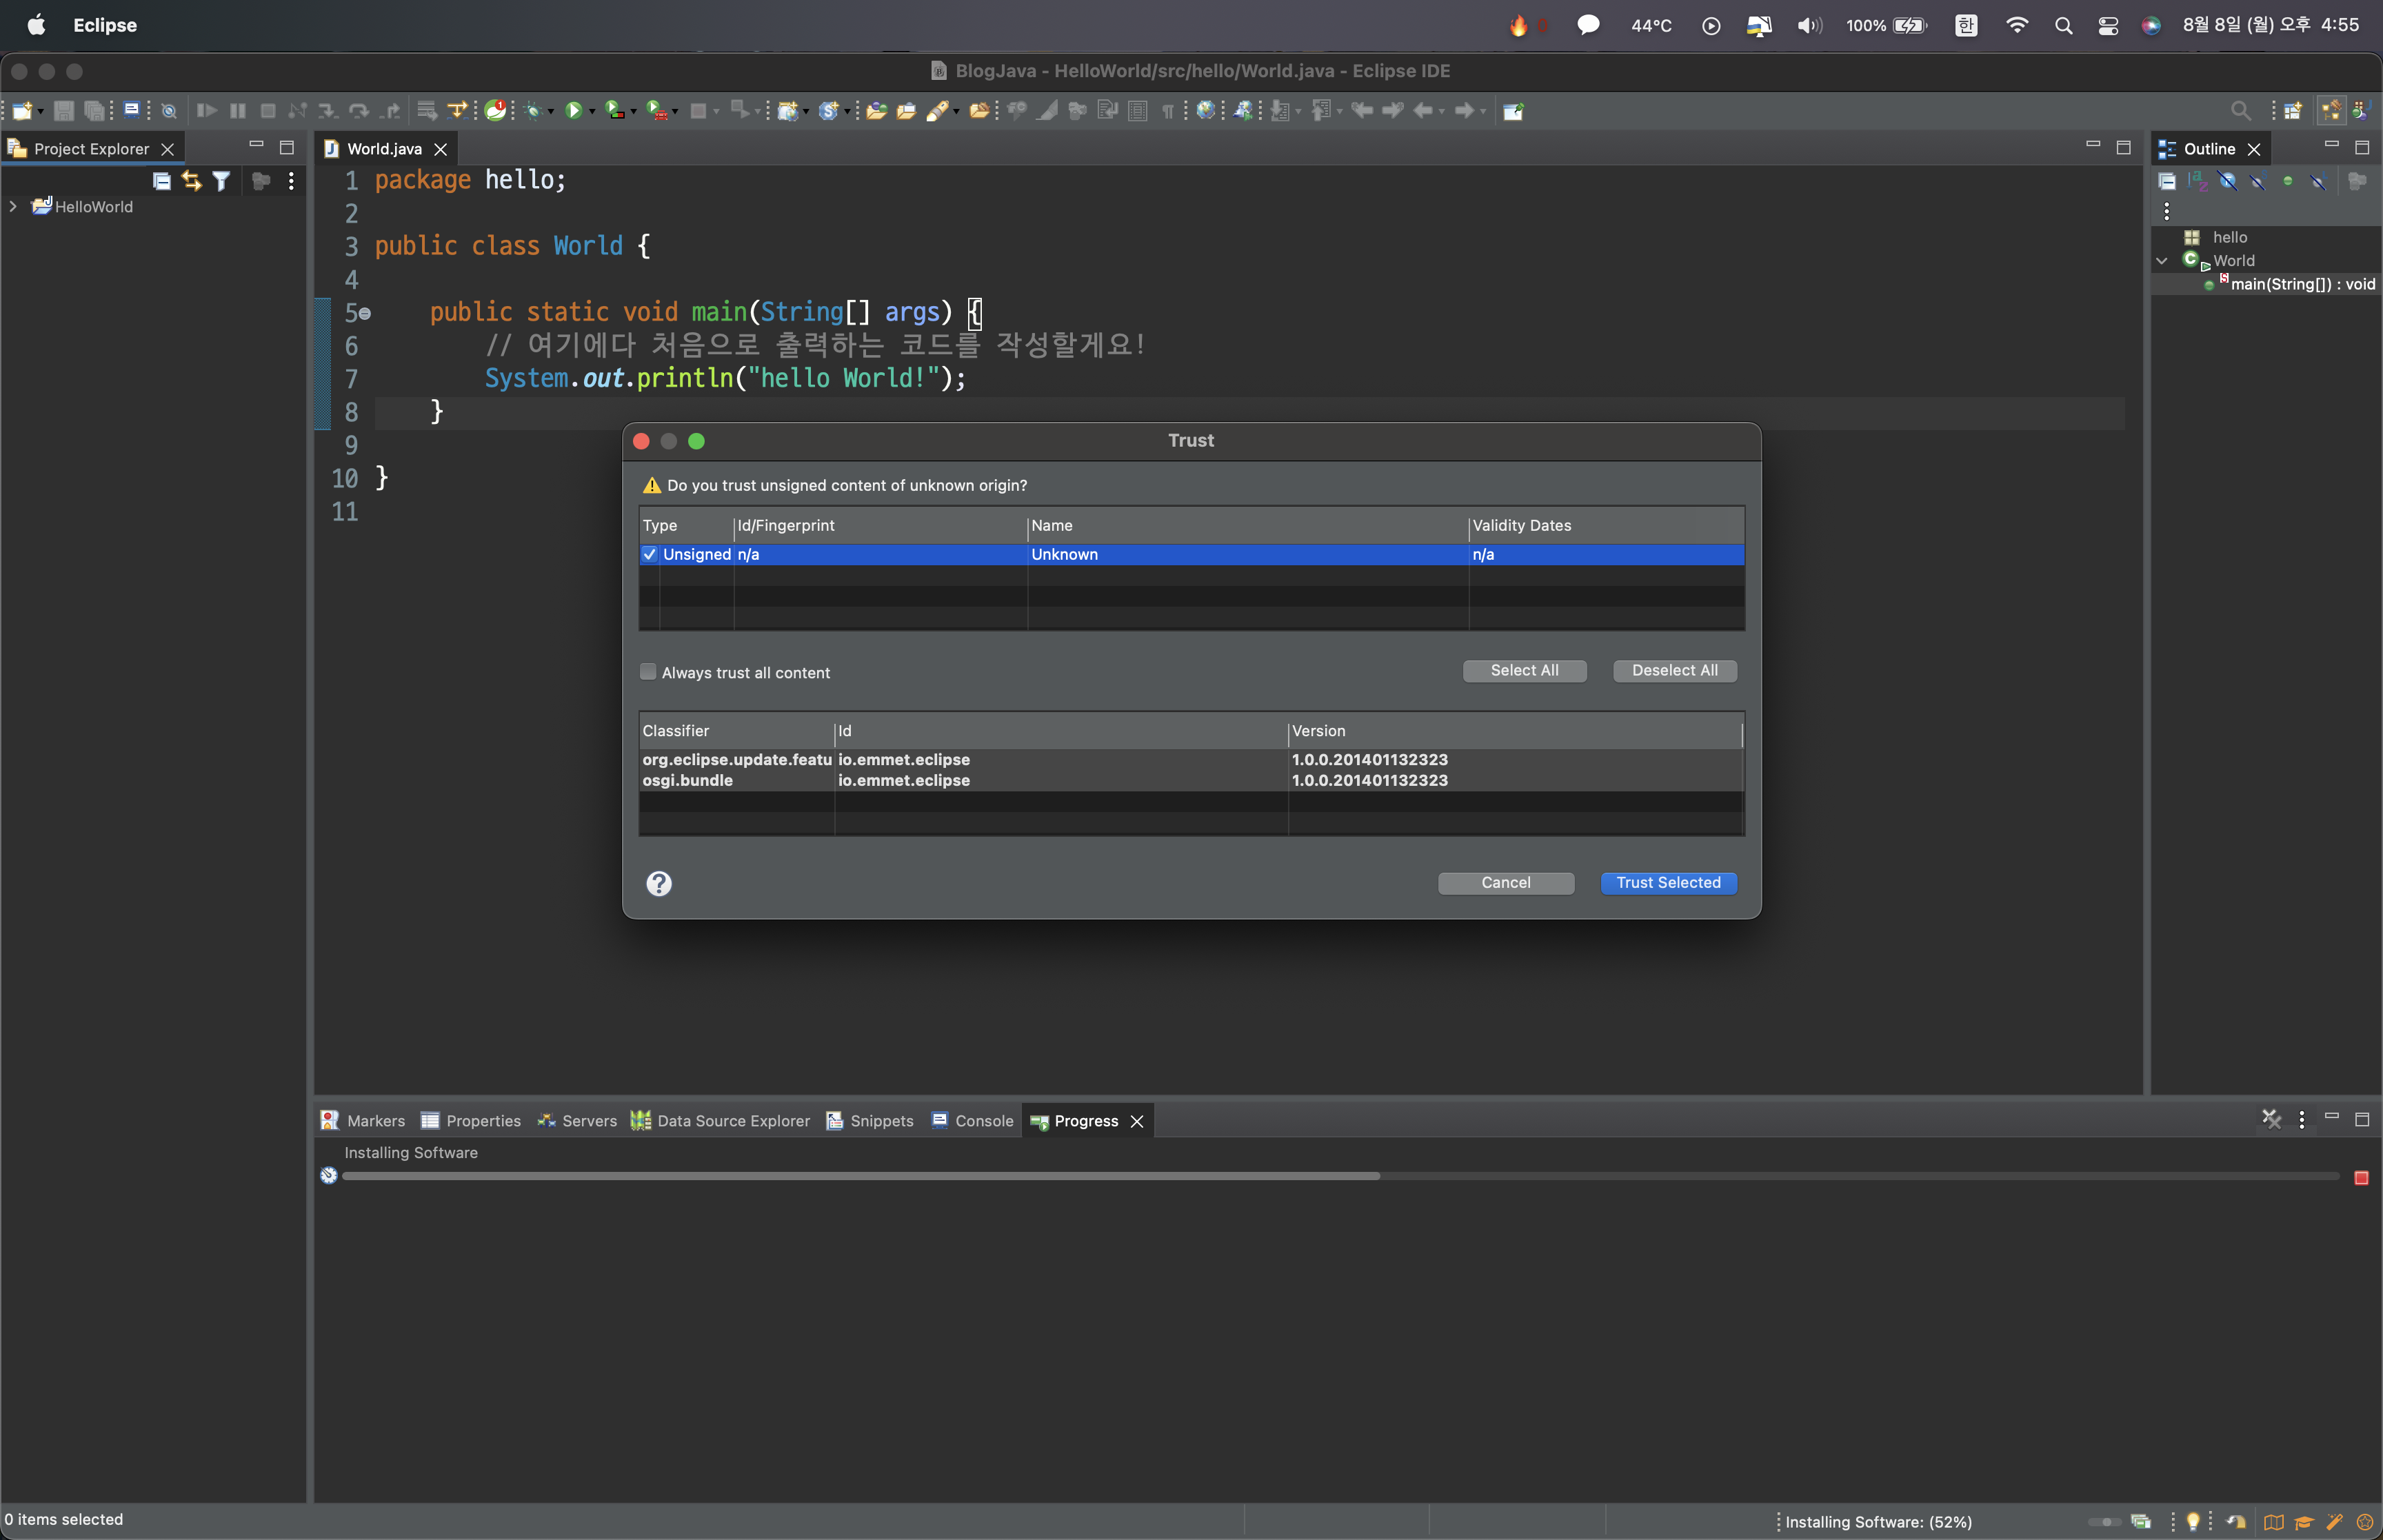Open the Run button dropdown arrow
Screen dimensions: 2383x1540
click(592, 112)
